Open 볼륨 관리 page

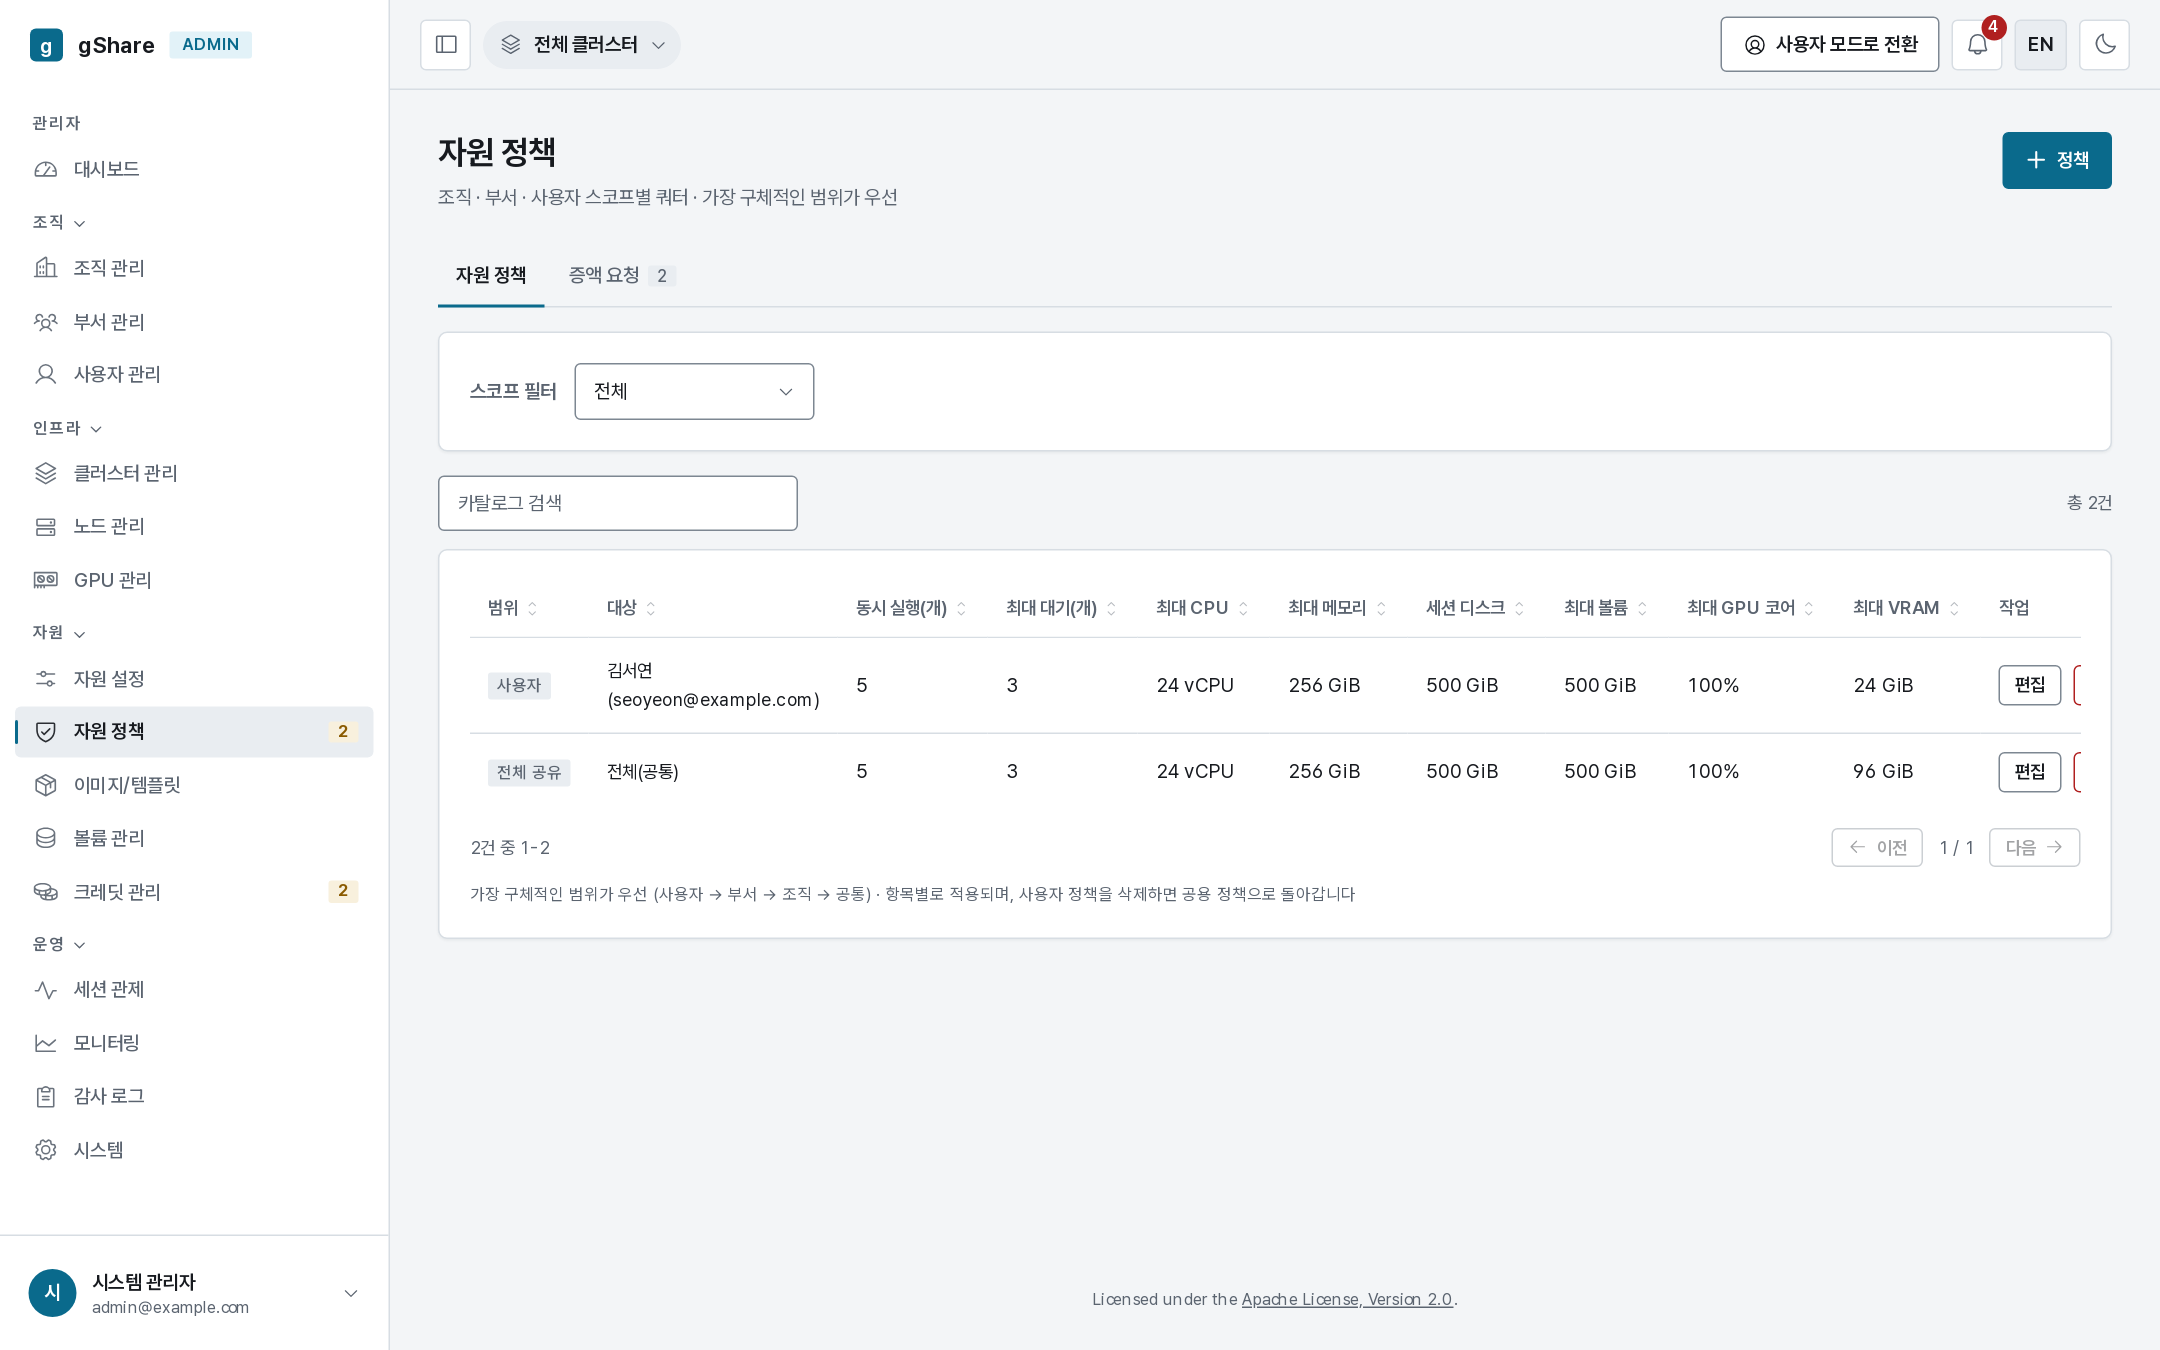(x=194, y=838)
